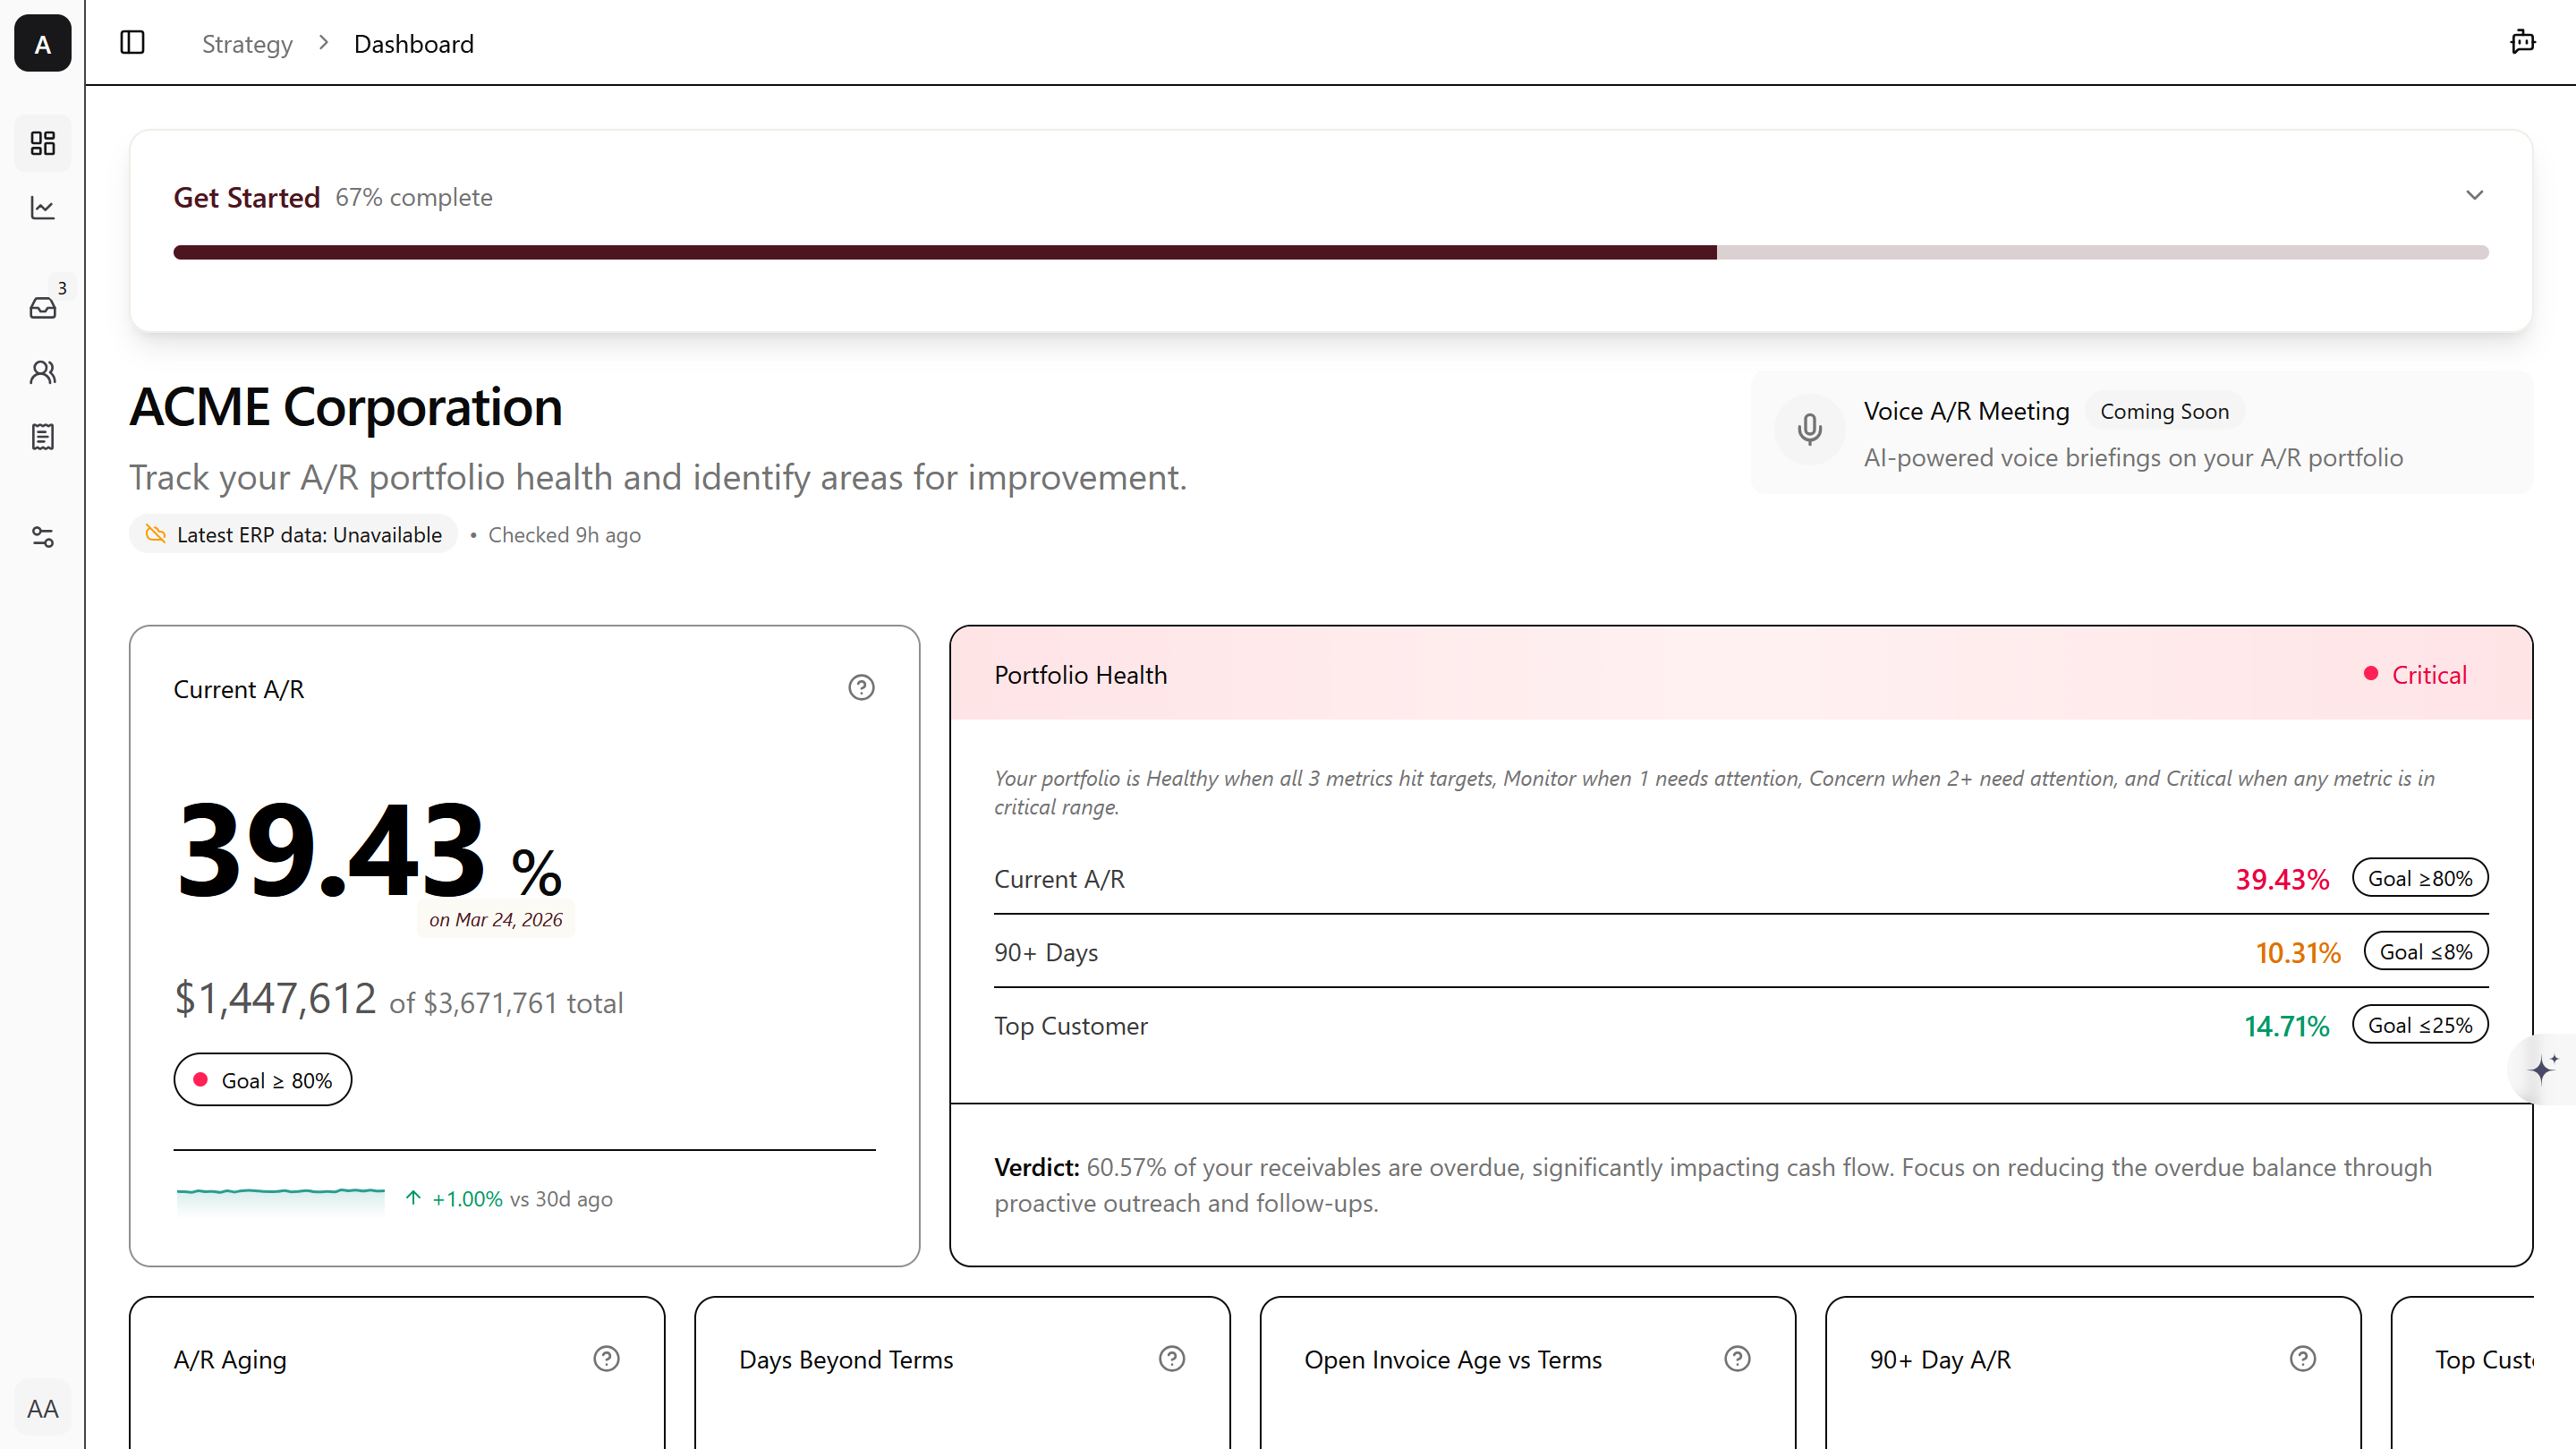2576x1449 pixels.
Task: Click the sparkle AI floating button
Action: click(2543, 1068)
